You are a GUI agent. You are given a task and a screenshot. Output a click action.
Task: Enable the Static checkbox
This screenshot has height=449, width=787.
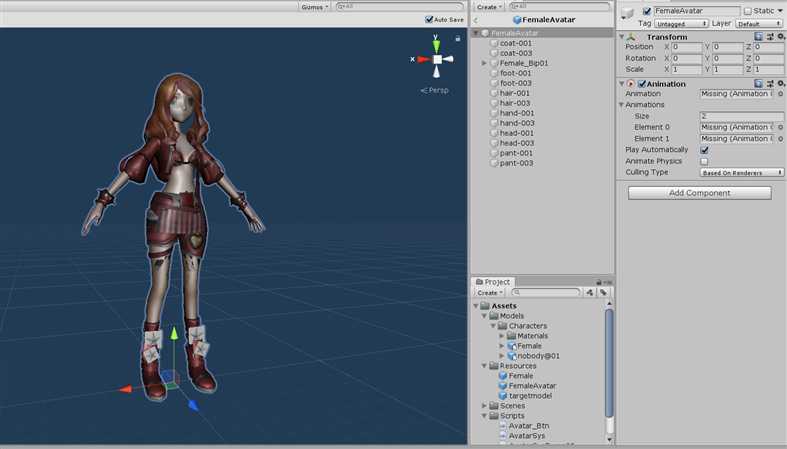747,11
